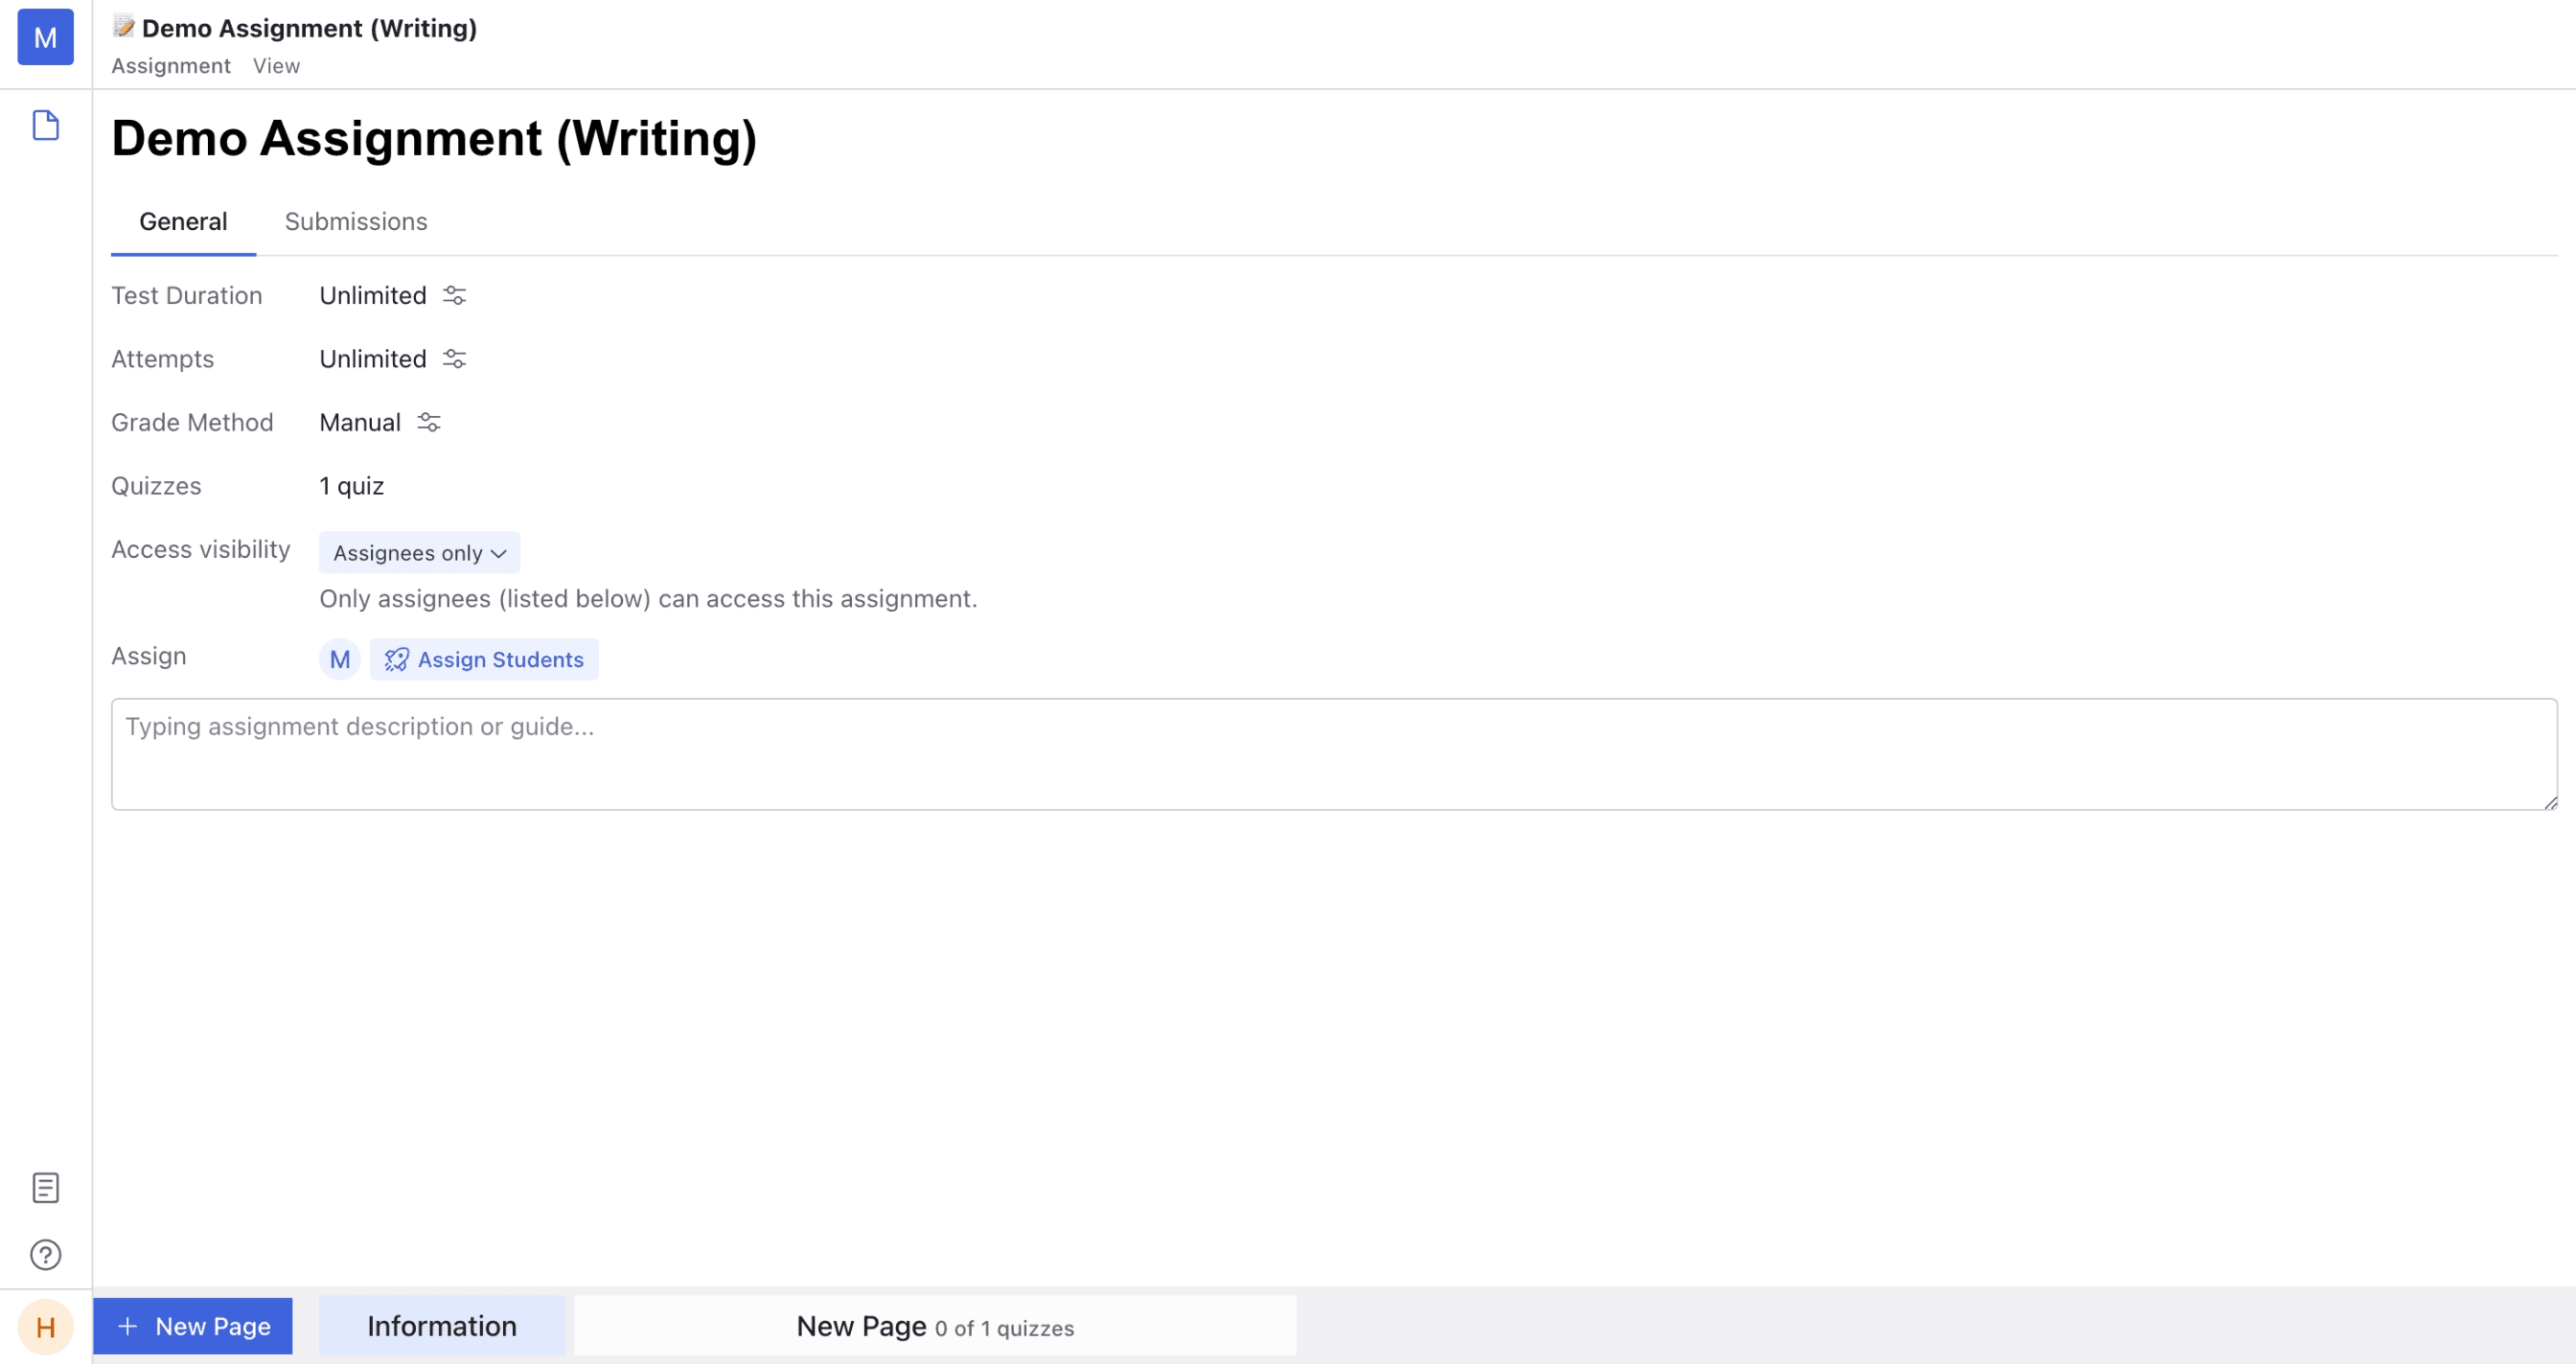Screen dimensions: 2576x1364
Task: Click the sliders icon next to Grade Method
Action: 427,421
